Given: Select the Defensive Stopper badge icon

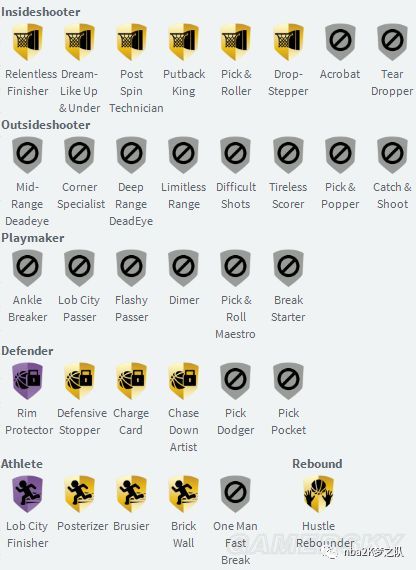Looking at the screenshot, I should [80, 381].
